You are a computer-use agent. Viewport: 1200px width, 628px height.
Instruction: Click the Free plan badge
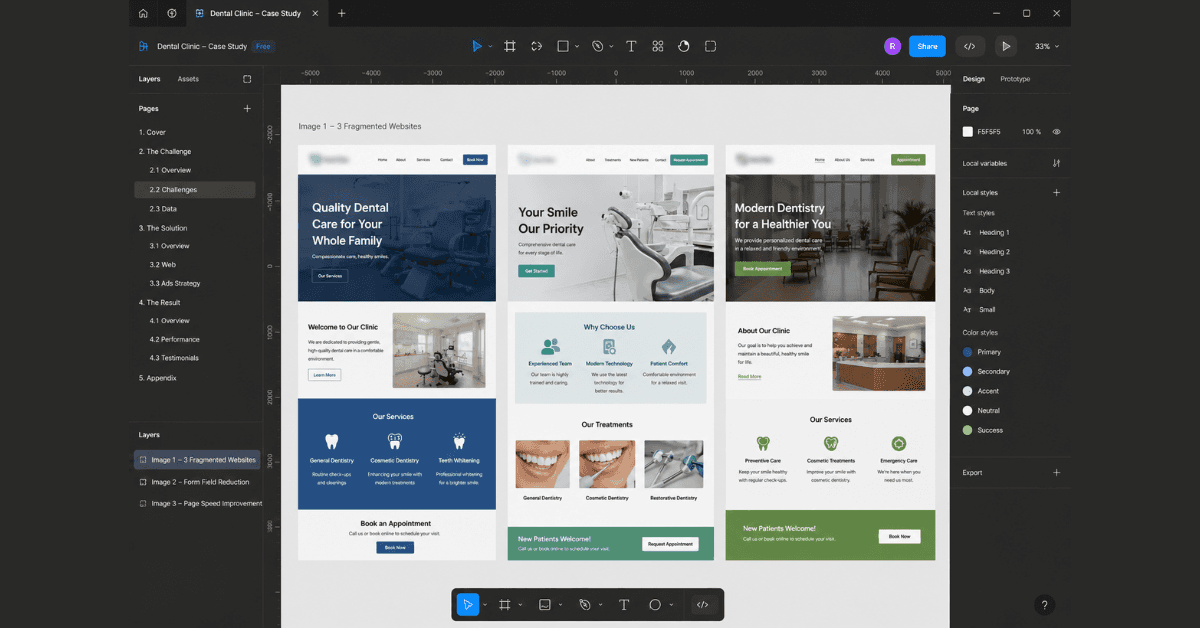[263, 46]
